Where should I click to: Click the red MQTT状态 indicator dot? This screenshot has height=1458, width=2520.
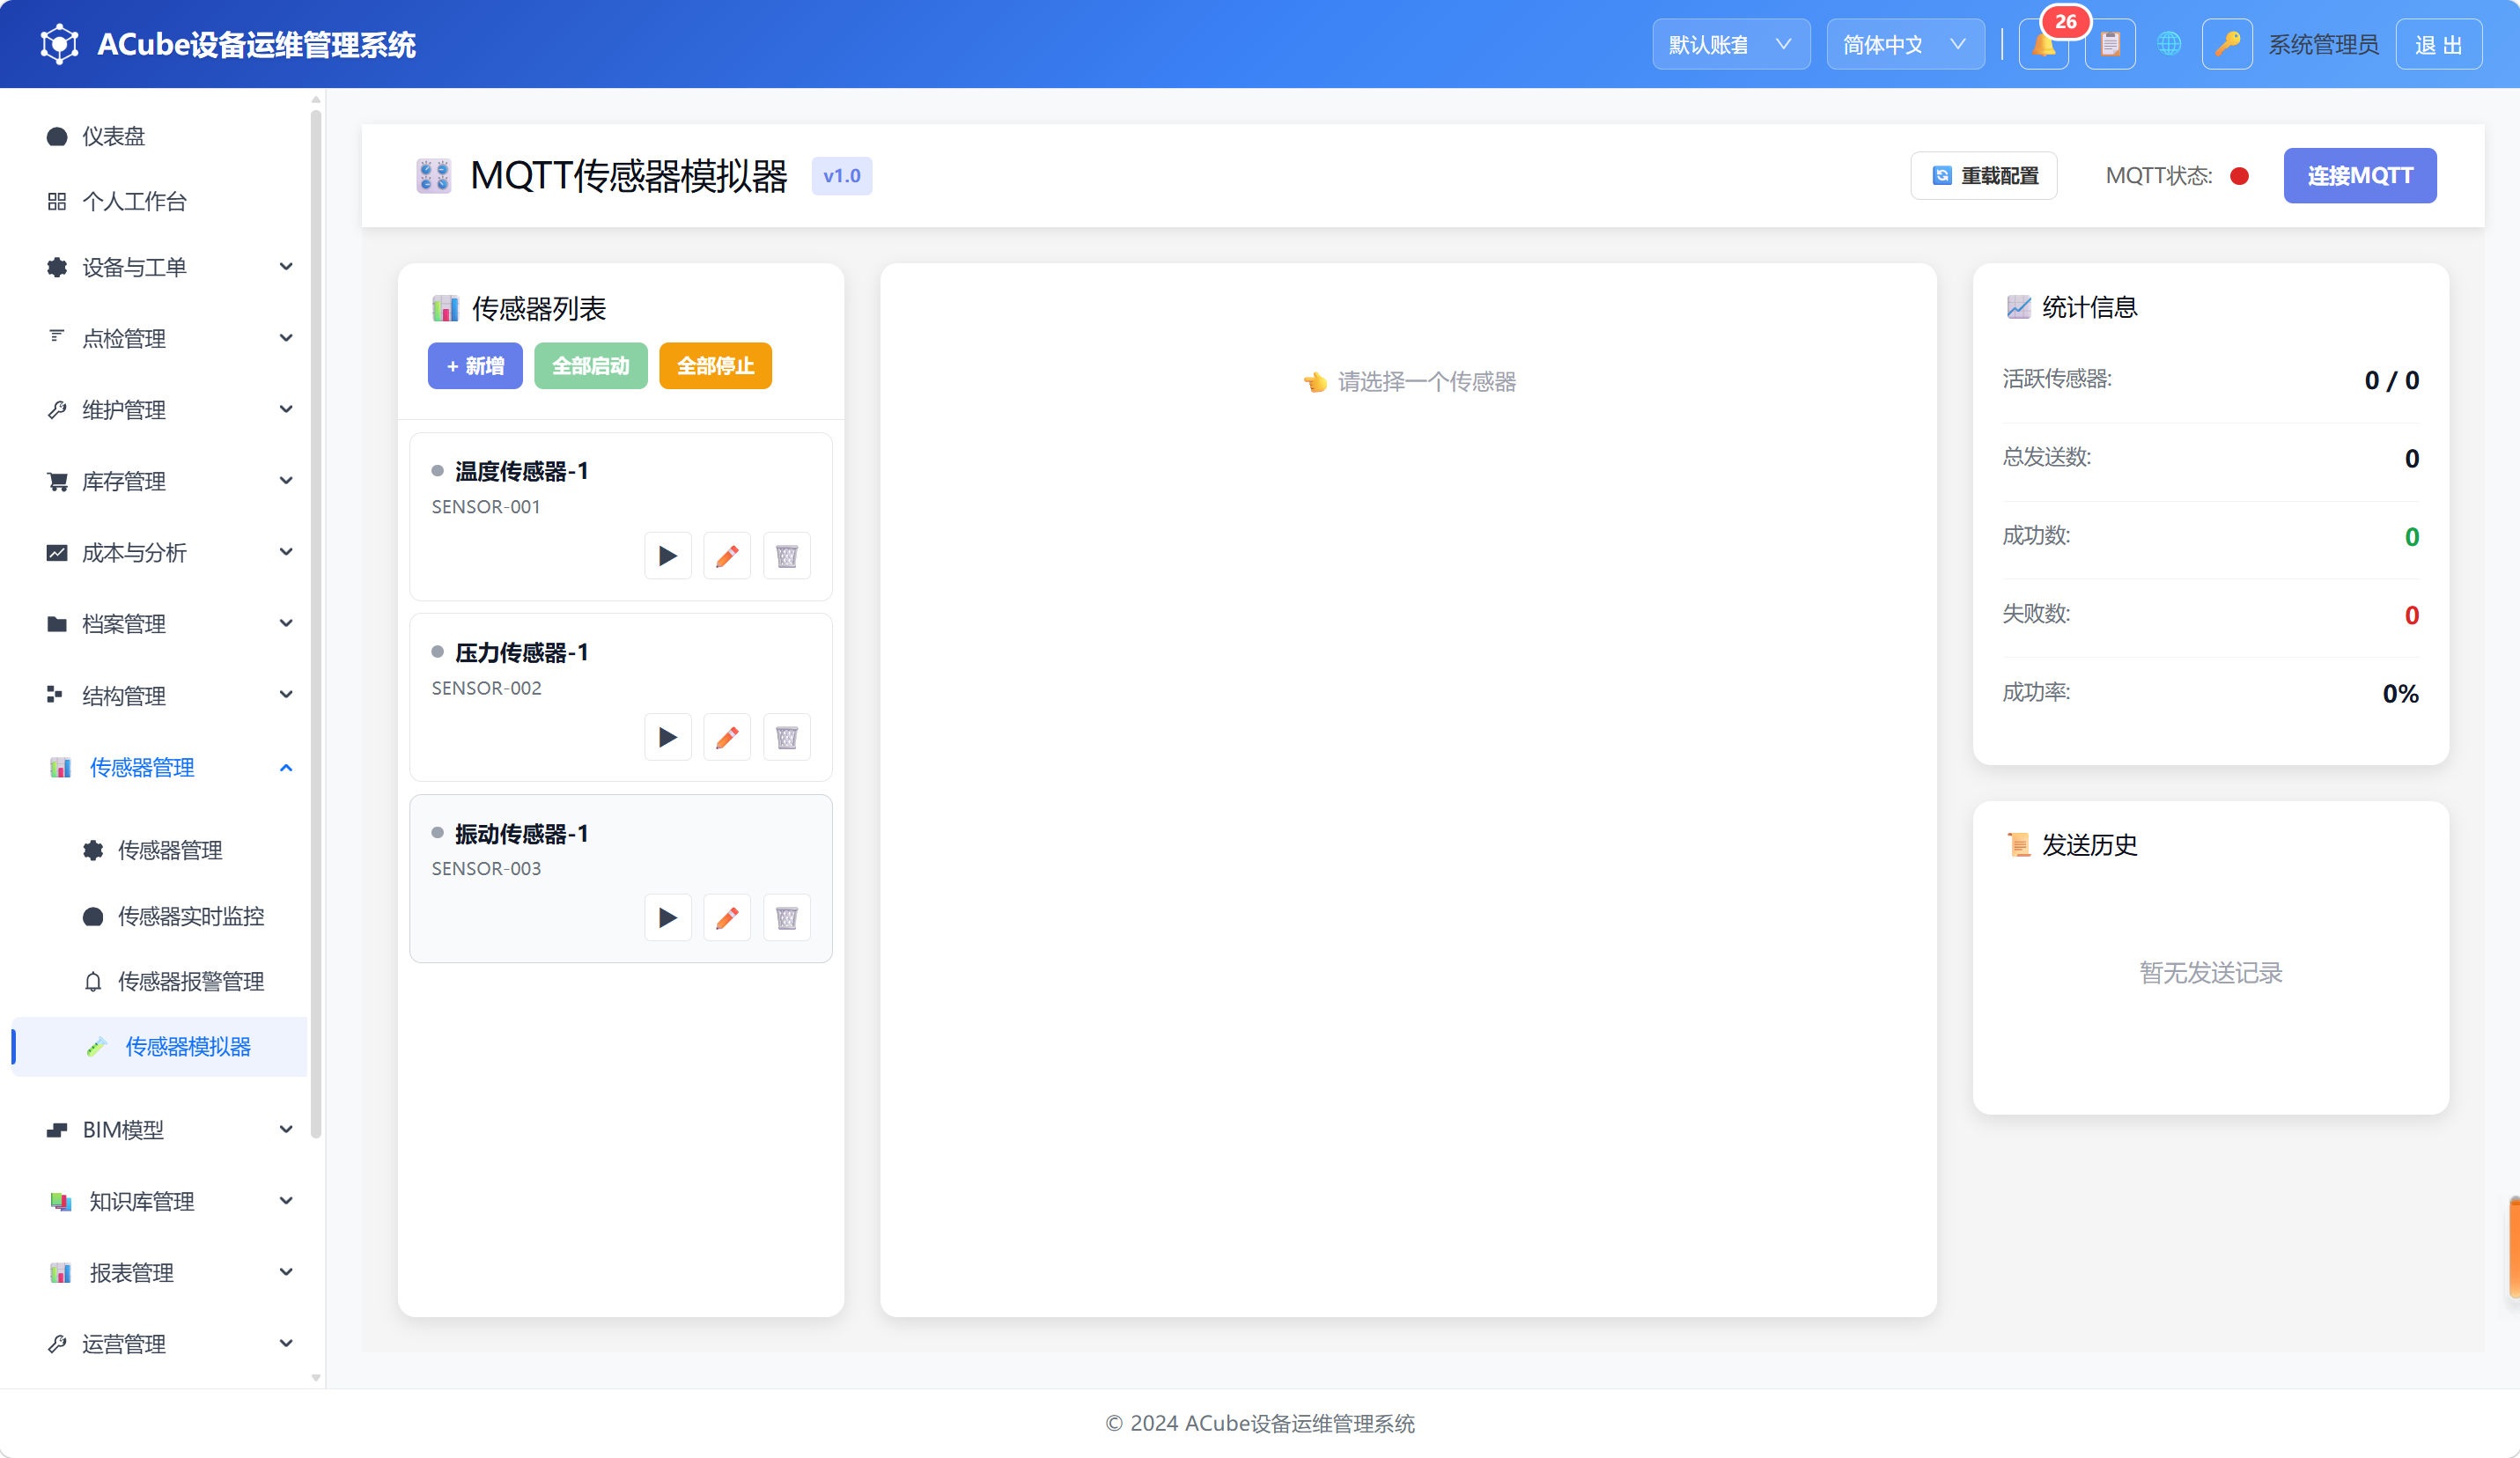[2240, 176]
